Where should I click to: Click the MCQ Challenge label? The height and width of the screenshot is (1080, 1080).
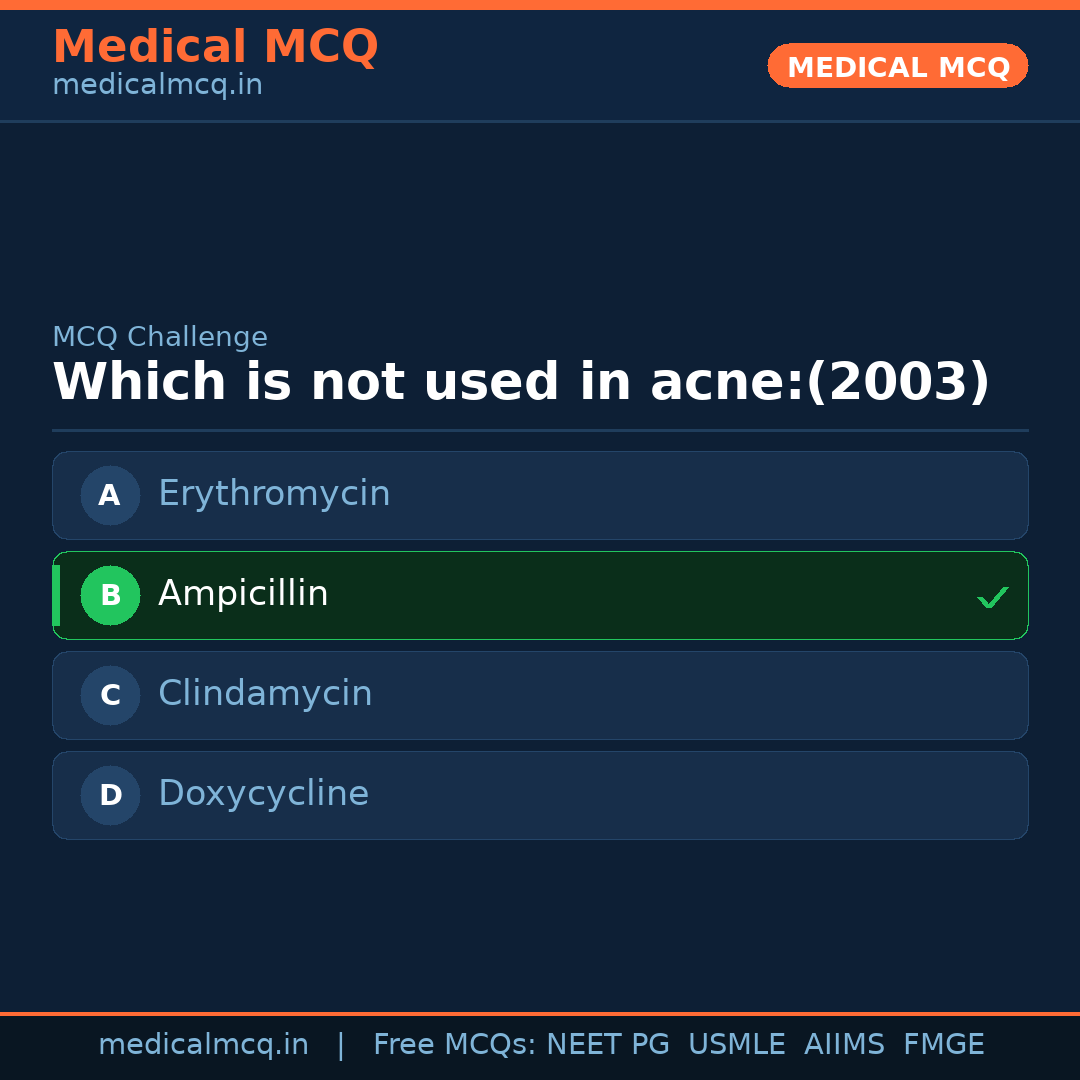click(x=160, y=337)
